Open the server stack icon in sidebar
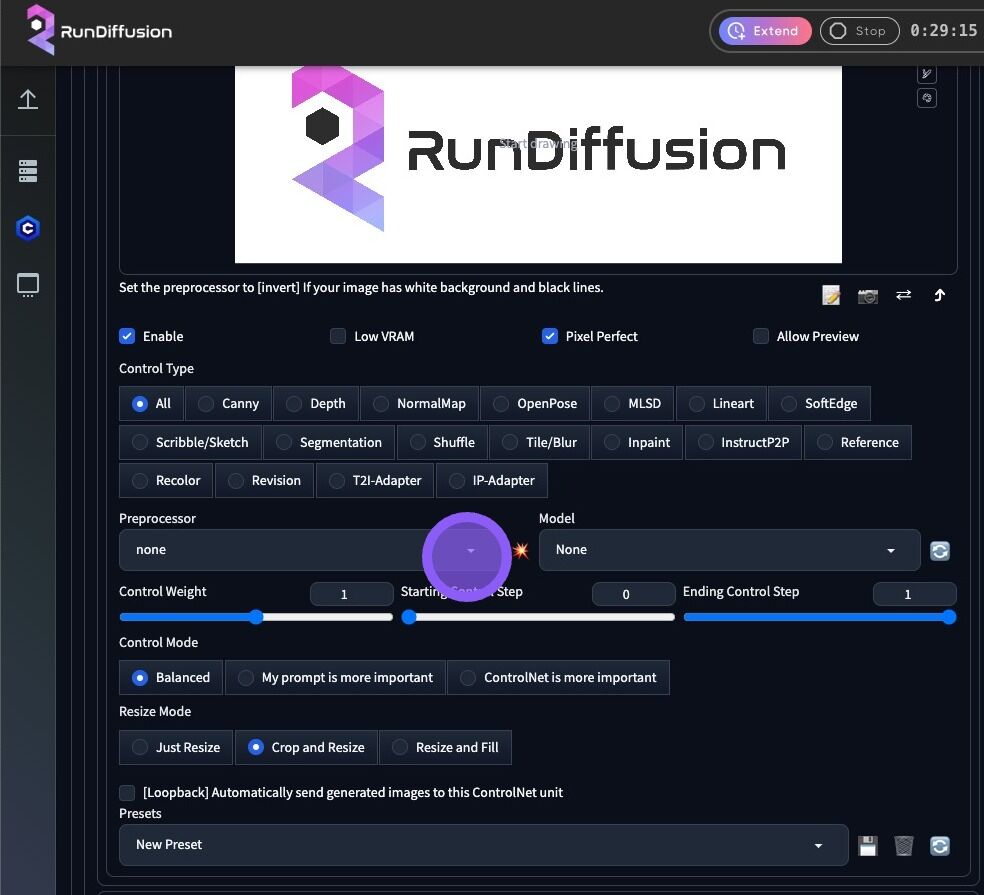984x895 pixels. [x=28, y=171]
